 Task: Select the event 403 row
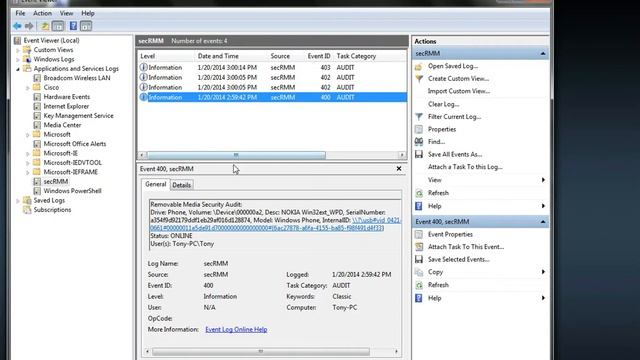pos(272,67)
